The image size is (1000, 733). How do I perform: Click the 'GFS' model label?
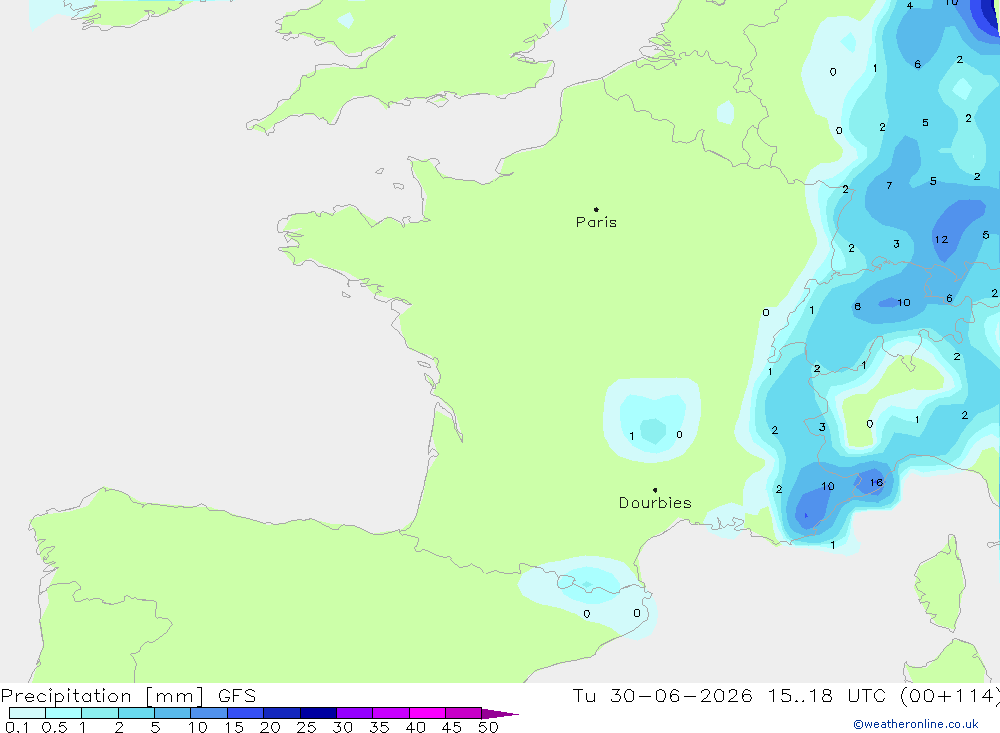tap(237, 696)
